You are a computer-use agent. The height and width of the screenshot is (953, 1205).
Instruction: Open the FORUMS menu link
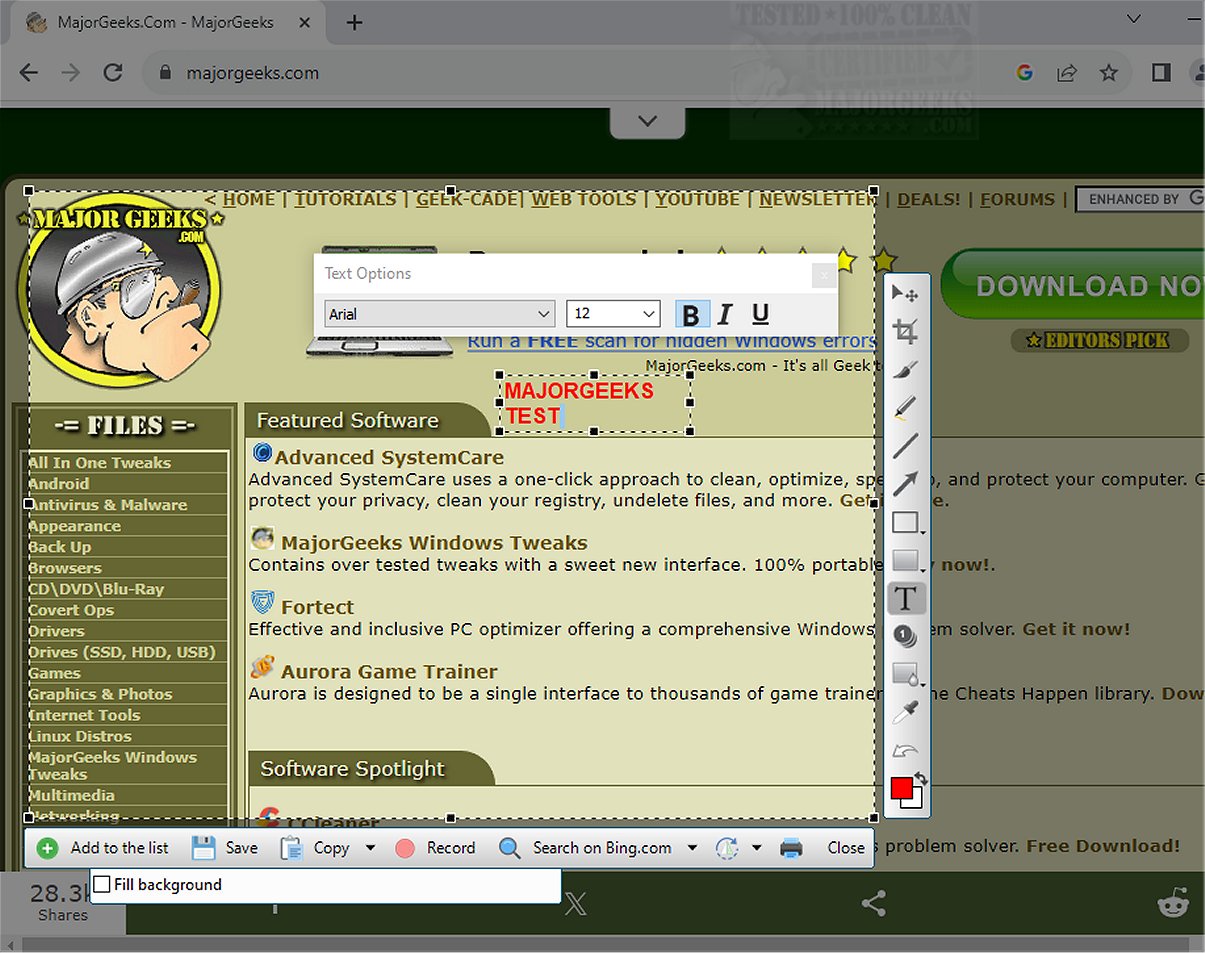tap(1017, 199)
